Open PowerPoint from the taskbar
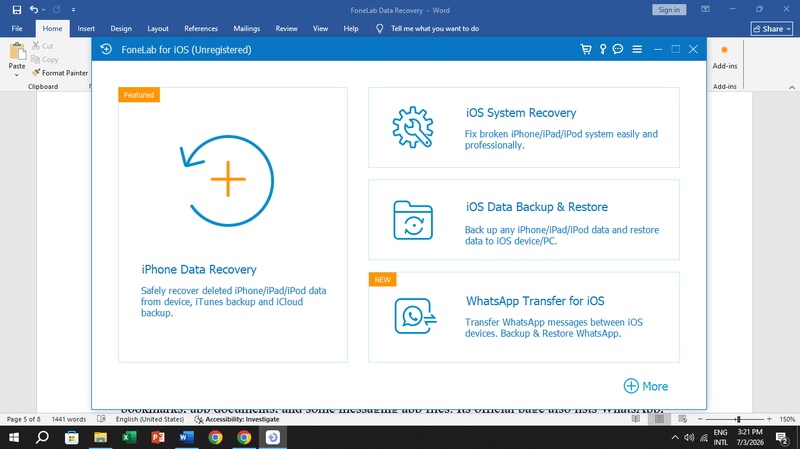Image resolution: width=800 pixels, height=449 pixels. coord(158,437)
